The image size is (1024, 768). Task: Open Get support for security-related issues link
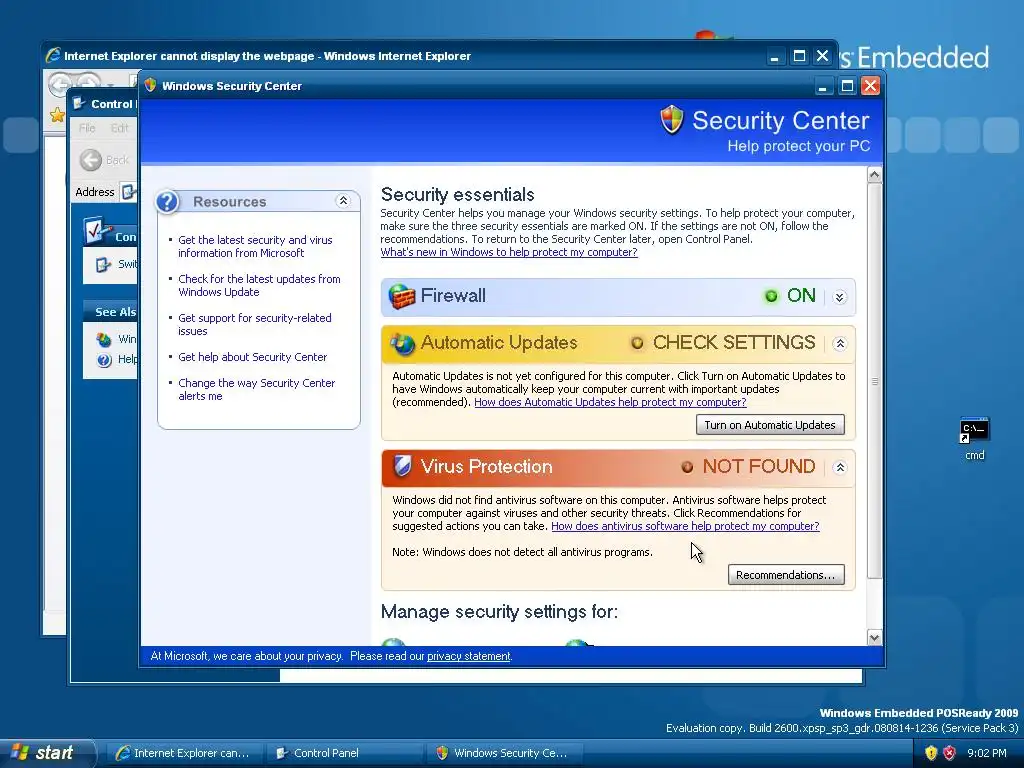tap(255, 325)
